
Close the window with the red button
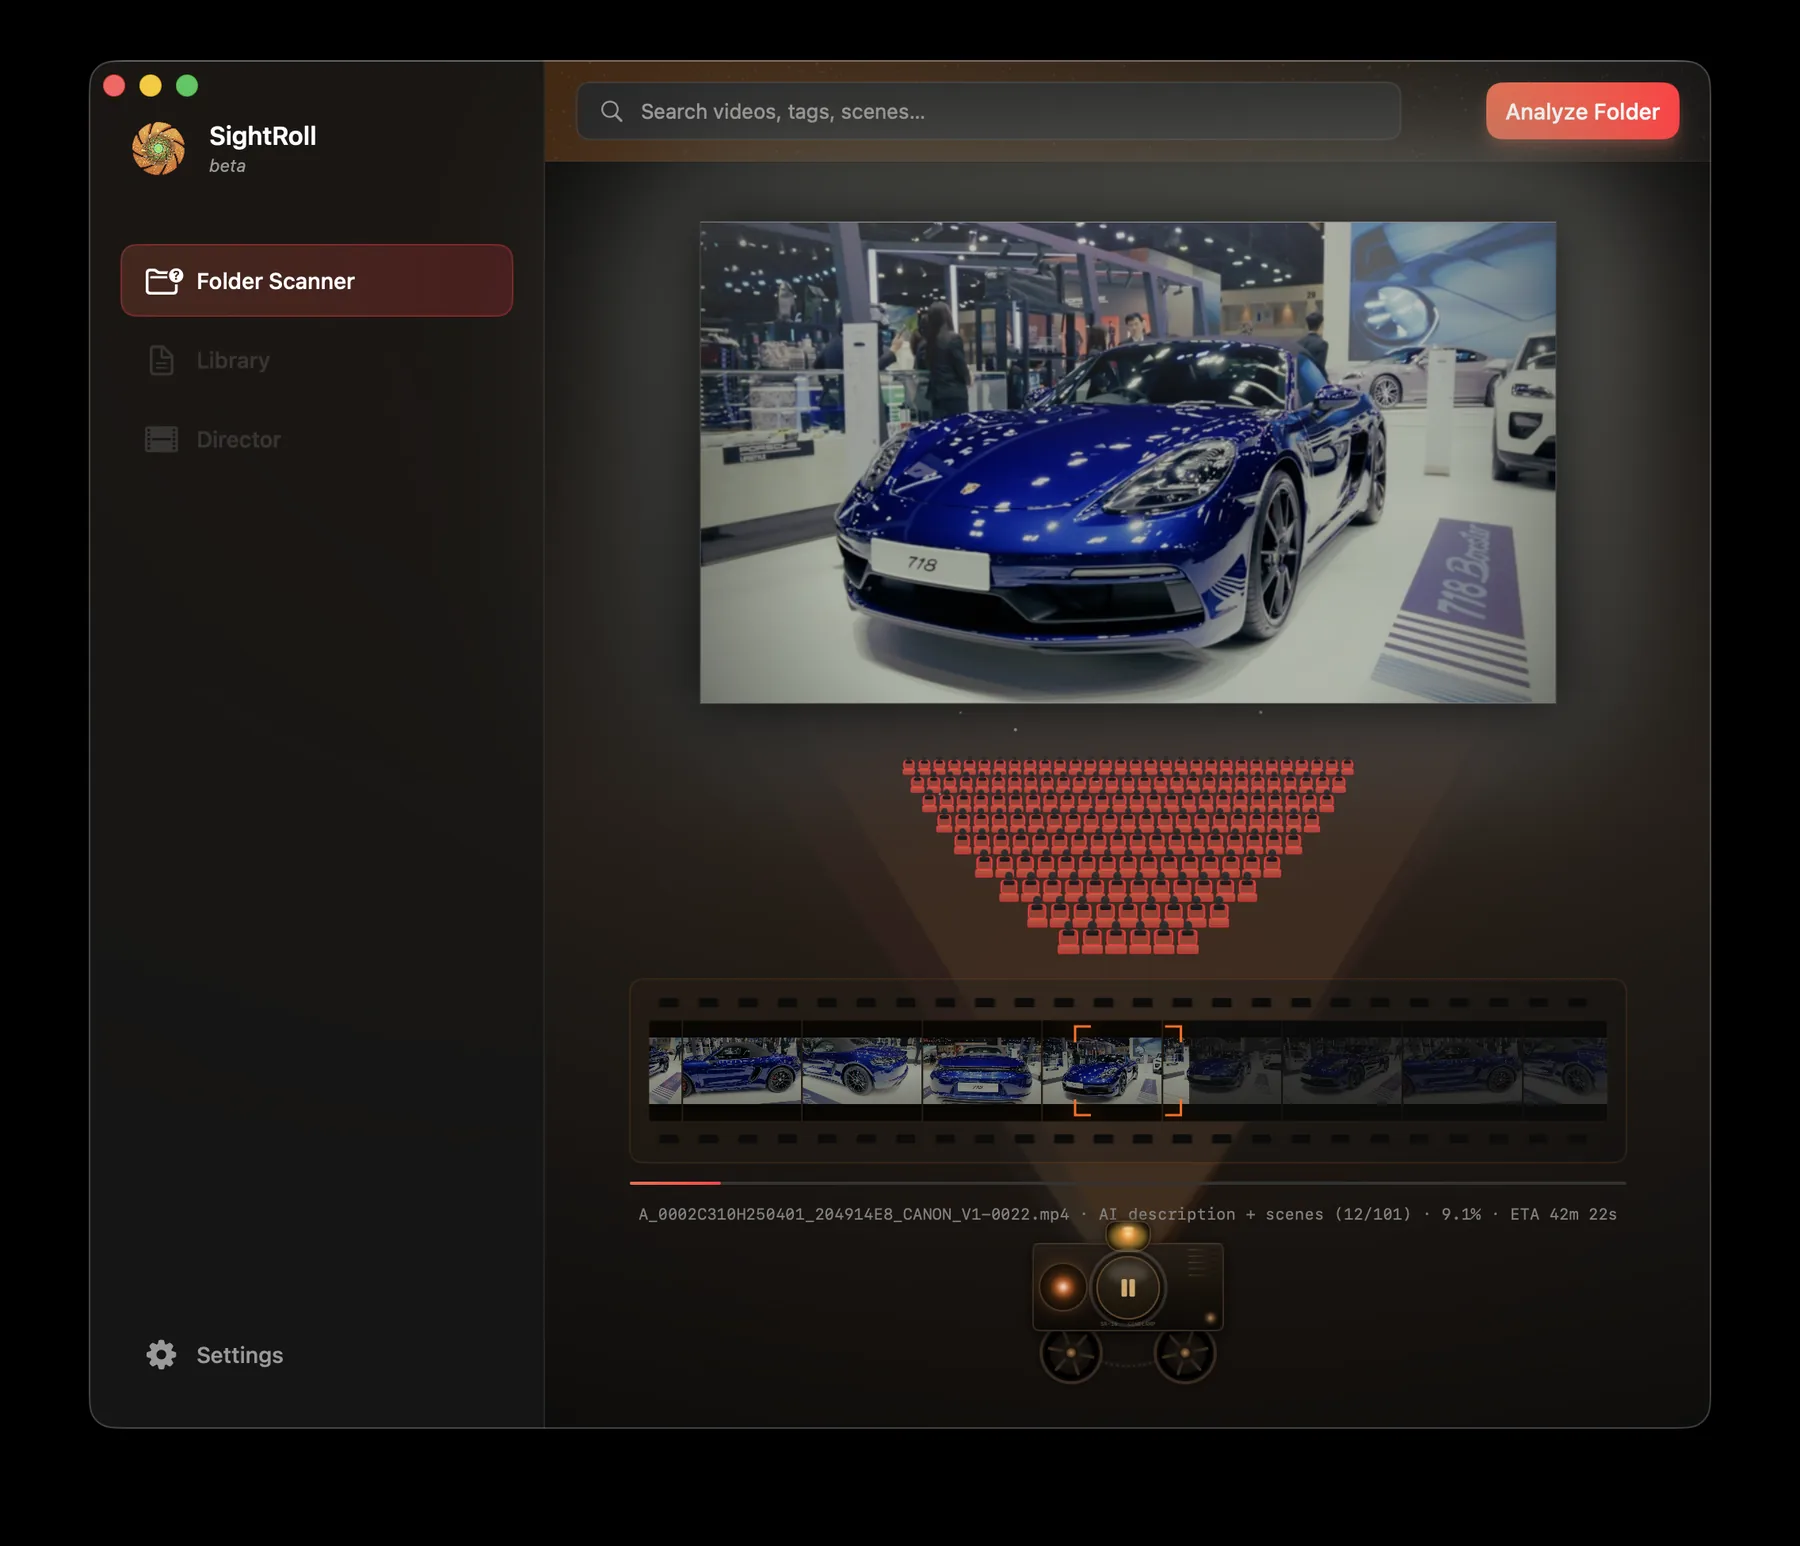click(114, 86)
